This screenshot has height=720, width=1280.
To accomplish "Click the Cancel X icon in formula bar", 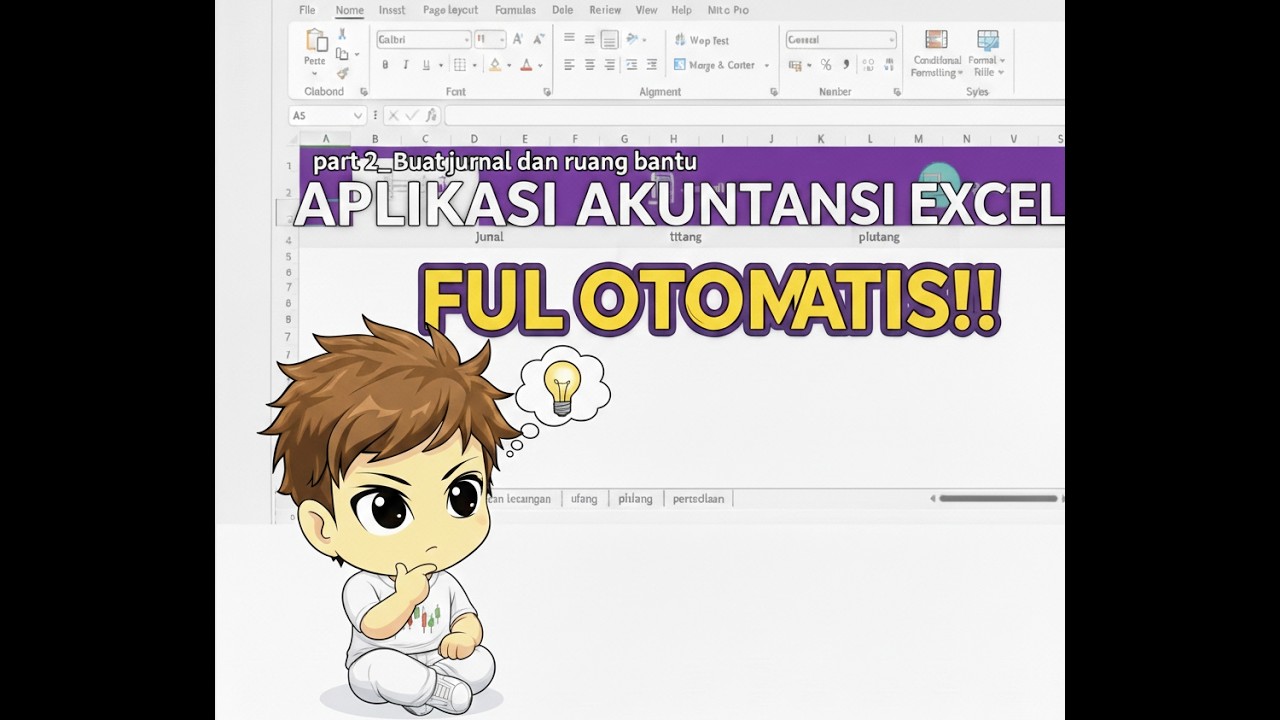I will [x=393, y=116].
